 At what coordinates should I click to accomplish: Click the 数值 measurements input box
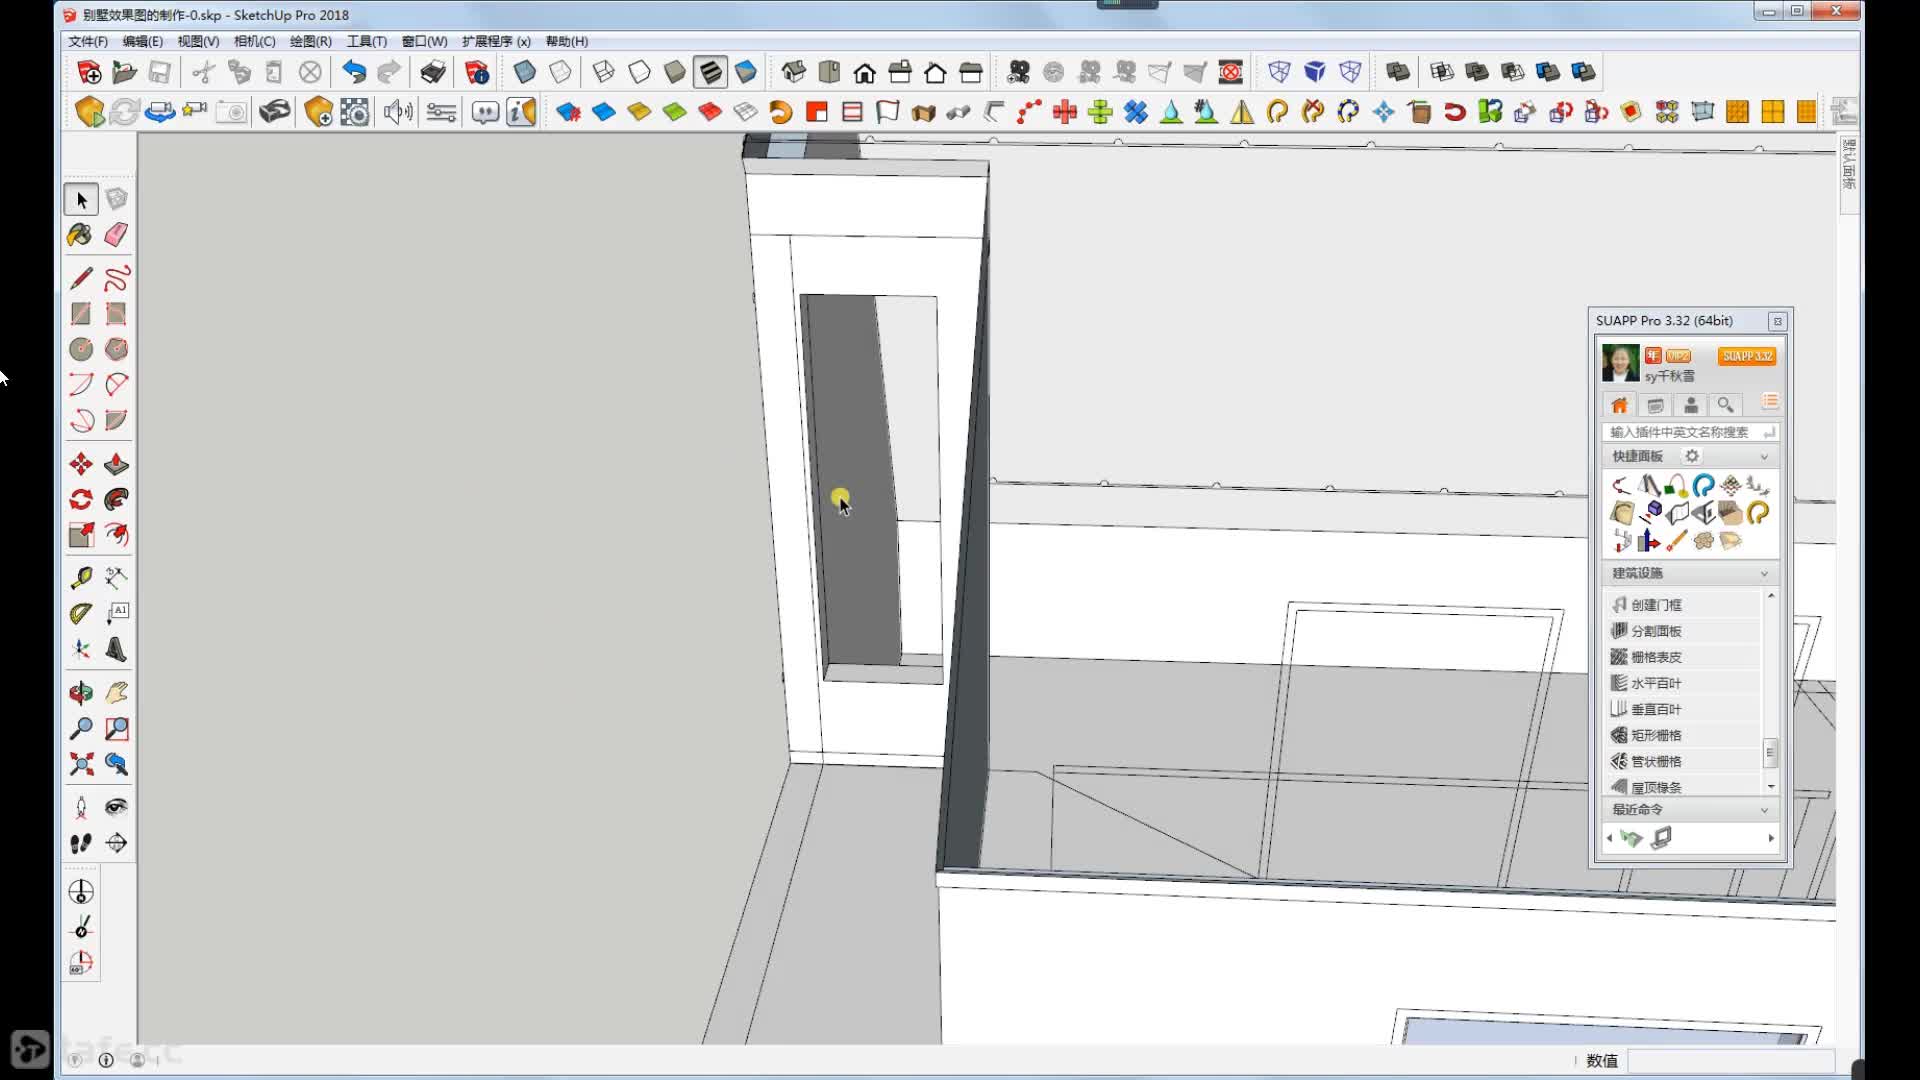click(1731, 1061)
